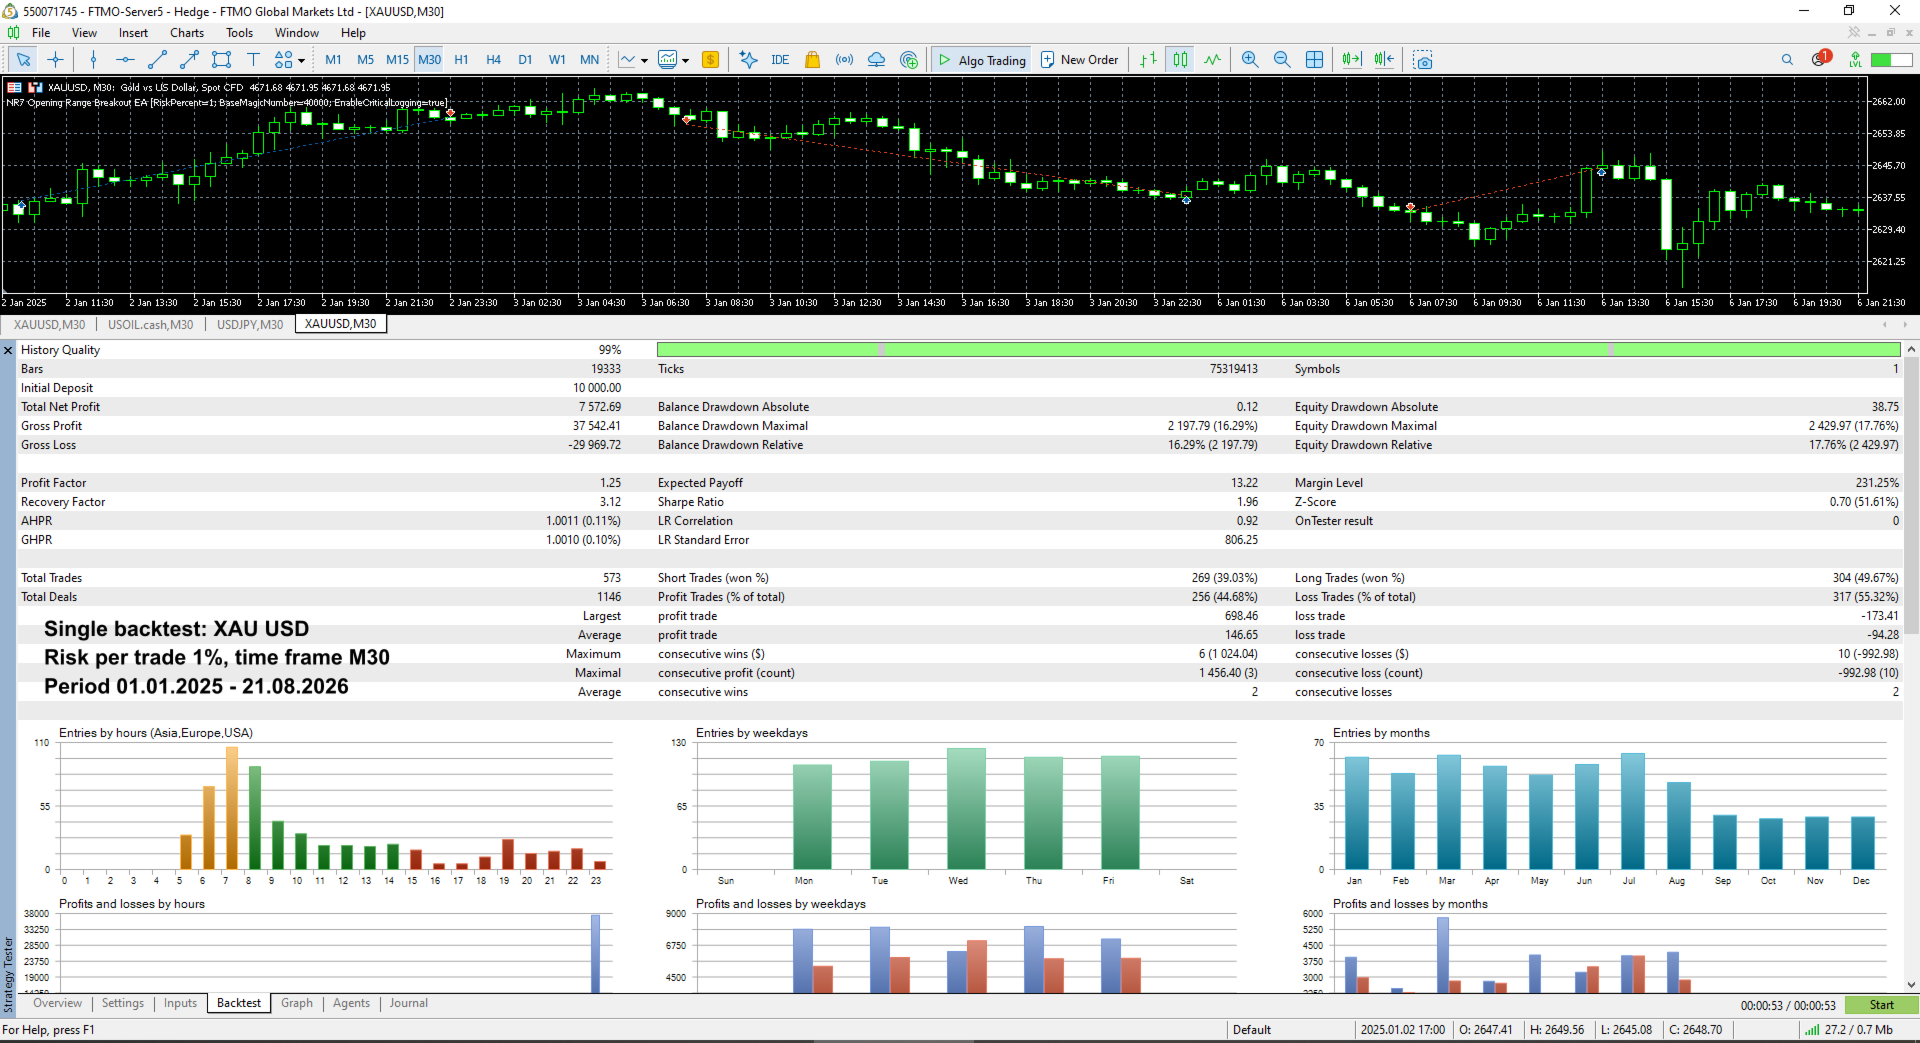Open the search magnifier in toolbar
The width and height of the screenshot is (1920, 1043).
tap(1787, 60)
